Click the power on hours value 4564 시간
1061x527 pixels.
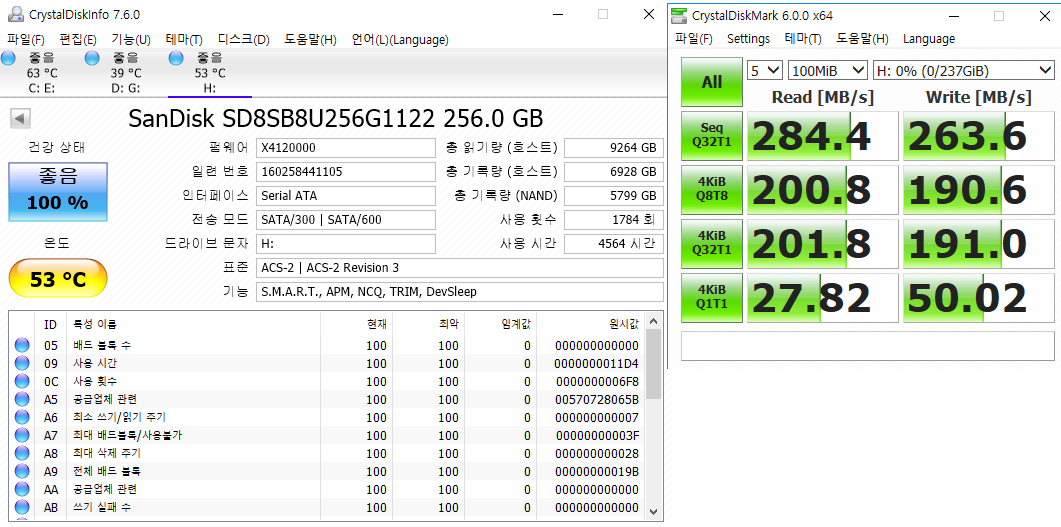coord(614,244)
